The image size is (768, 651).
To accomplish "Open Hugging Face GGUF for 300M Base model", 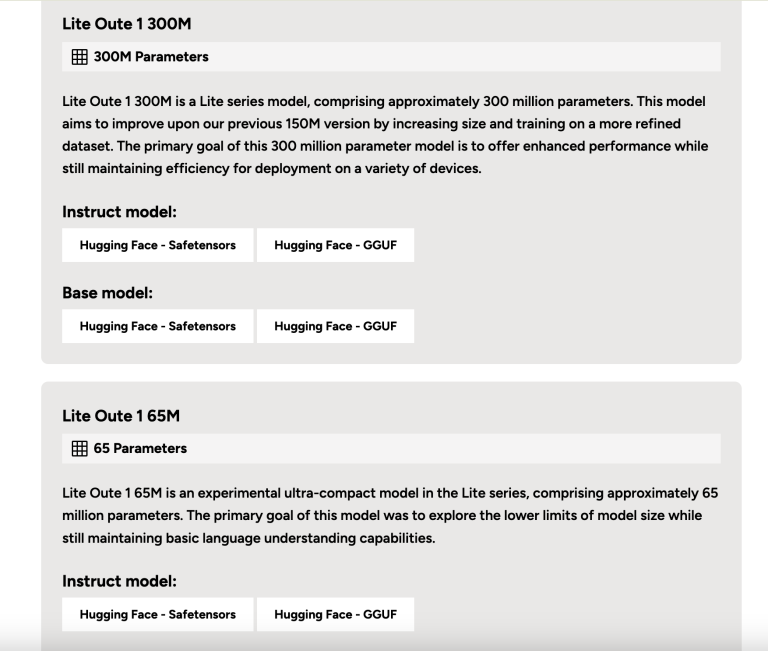I will 336,326.
